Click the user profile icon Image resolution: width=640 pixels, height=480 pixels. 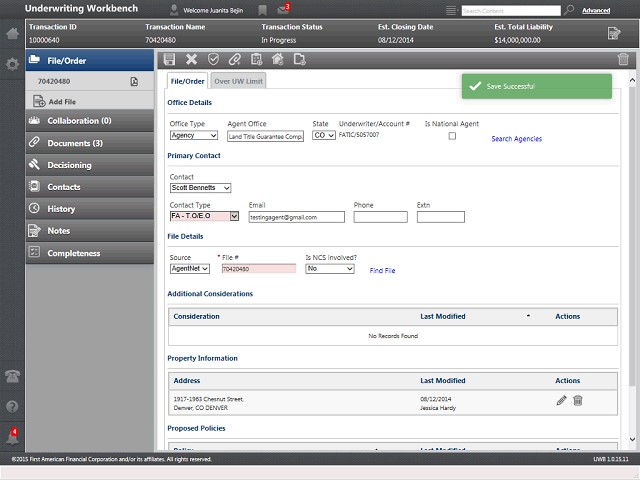(174, 10)
